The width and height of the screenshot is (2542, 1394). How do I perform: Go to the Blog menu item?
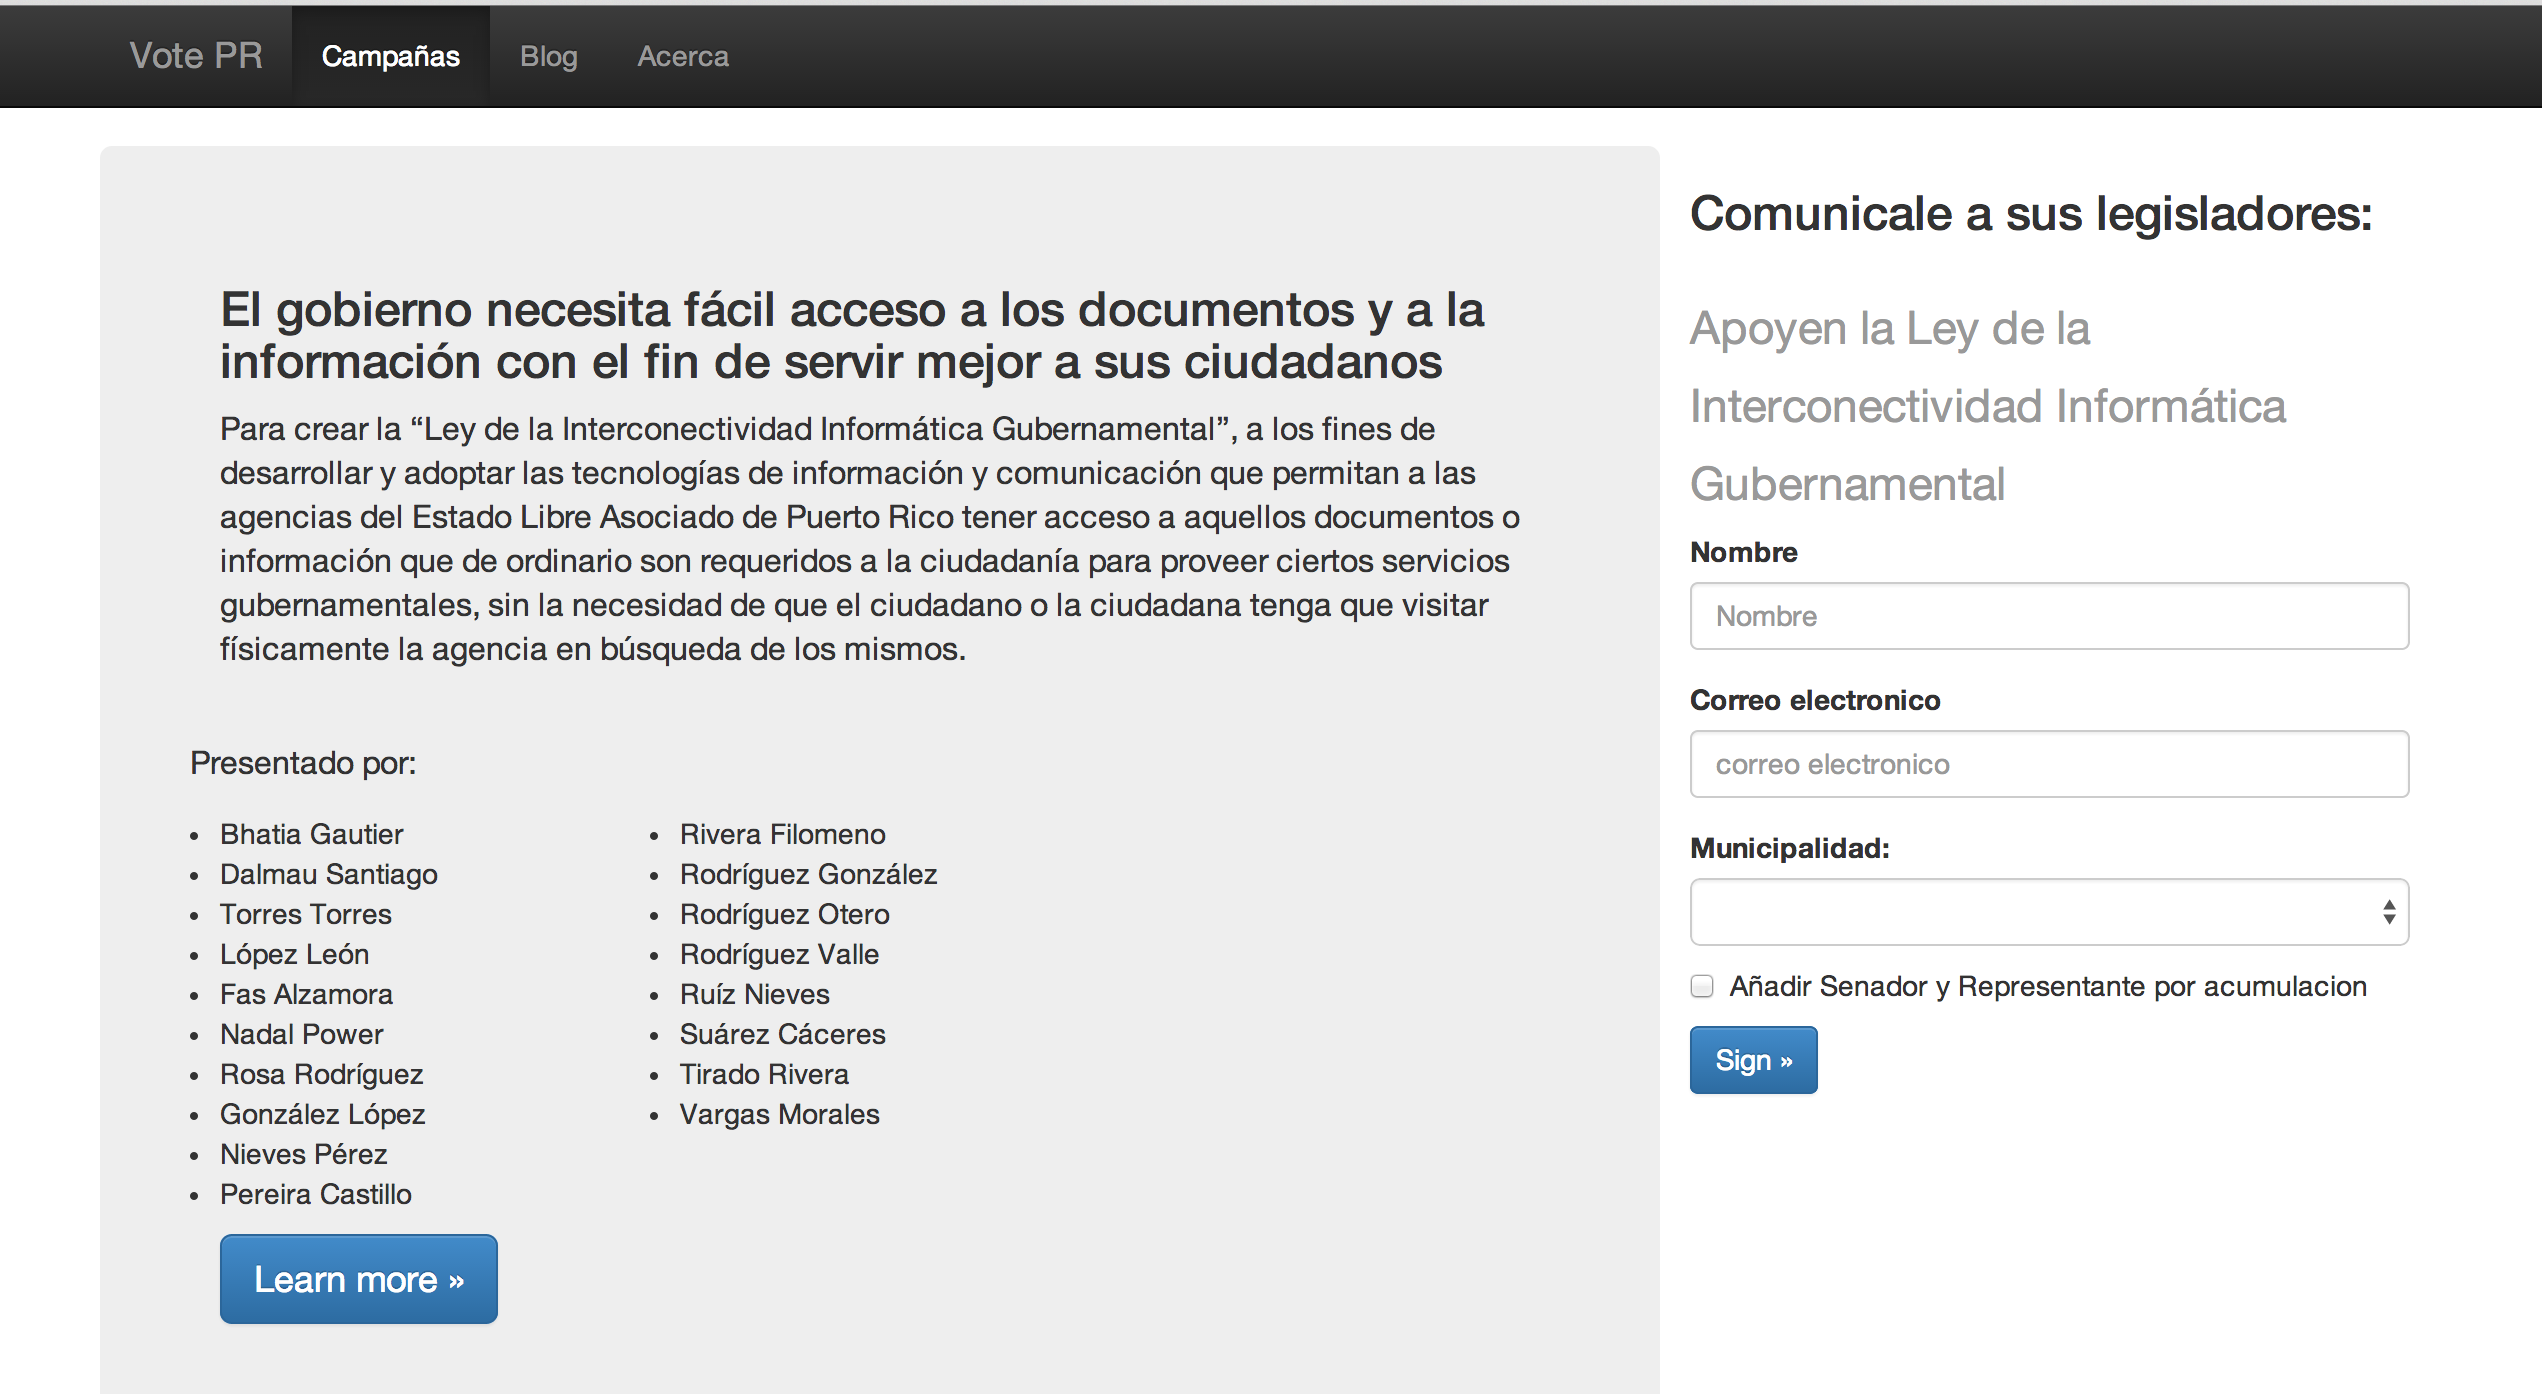tap(548, 56)
